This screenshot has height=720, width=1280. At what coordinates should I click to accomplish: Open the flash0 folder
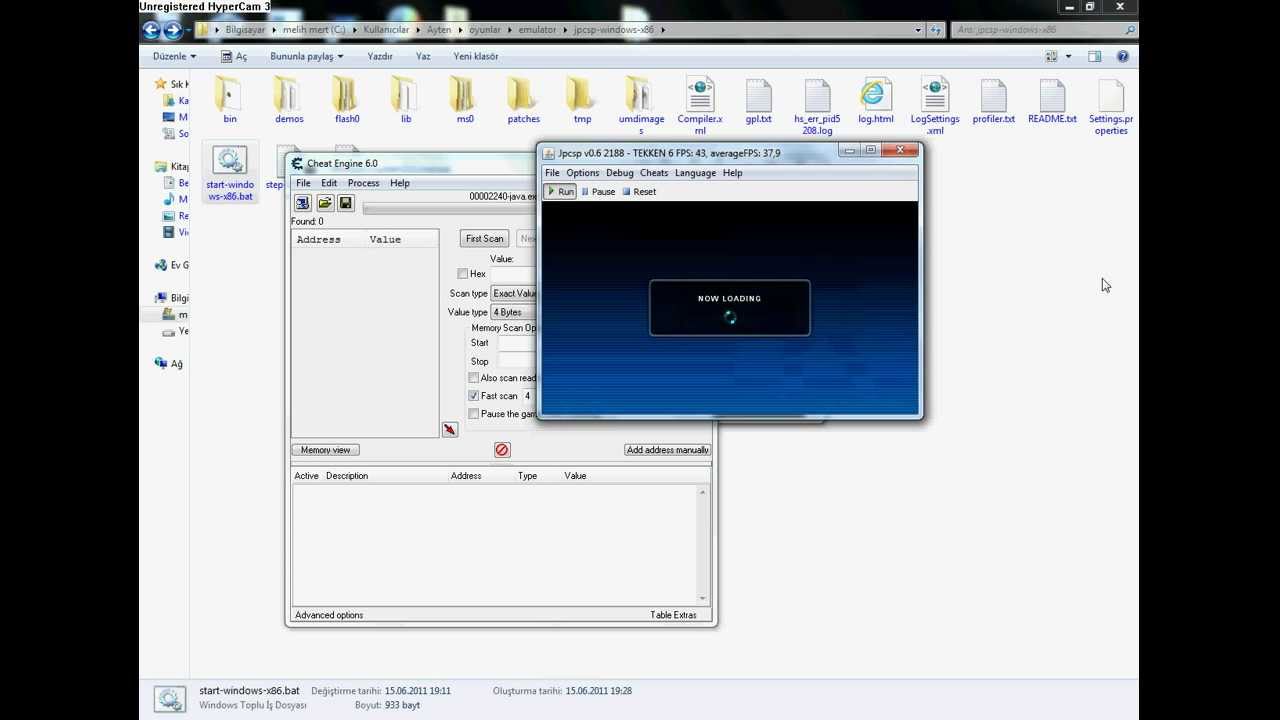point(347,100)
